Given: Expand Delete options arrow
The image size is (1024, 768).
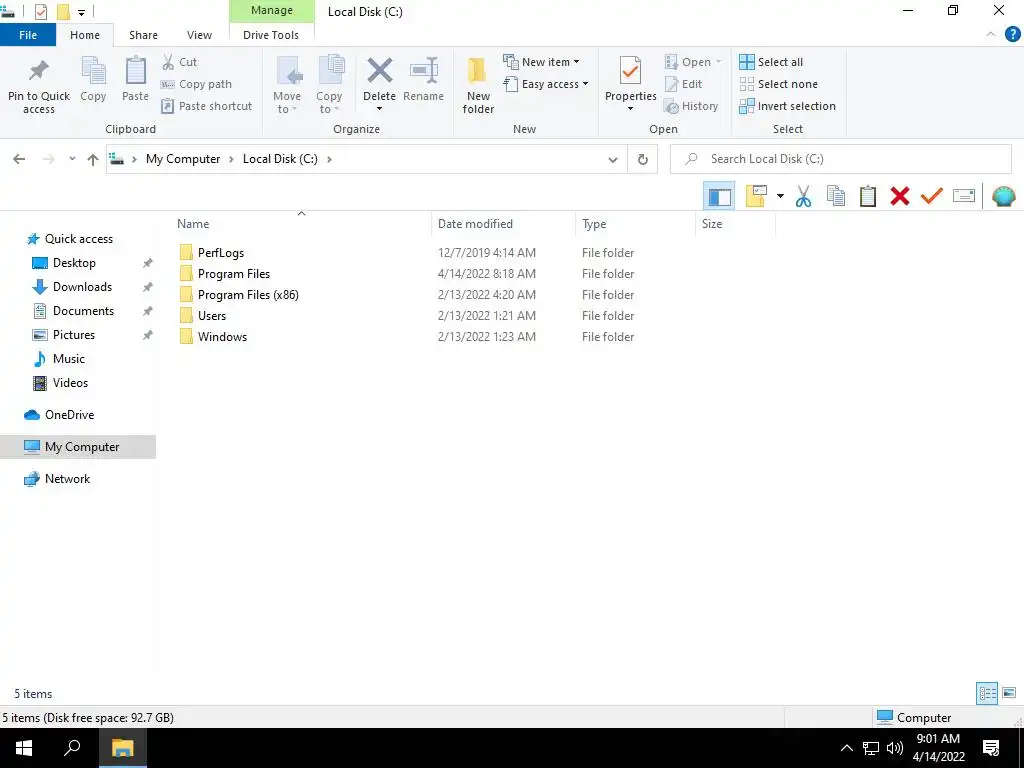Looking at the screenshot, I should 379,108.
